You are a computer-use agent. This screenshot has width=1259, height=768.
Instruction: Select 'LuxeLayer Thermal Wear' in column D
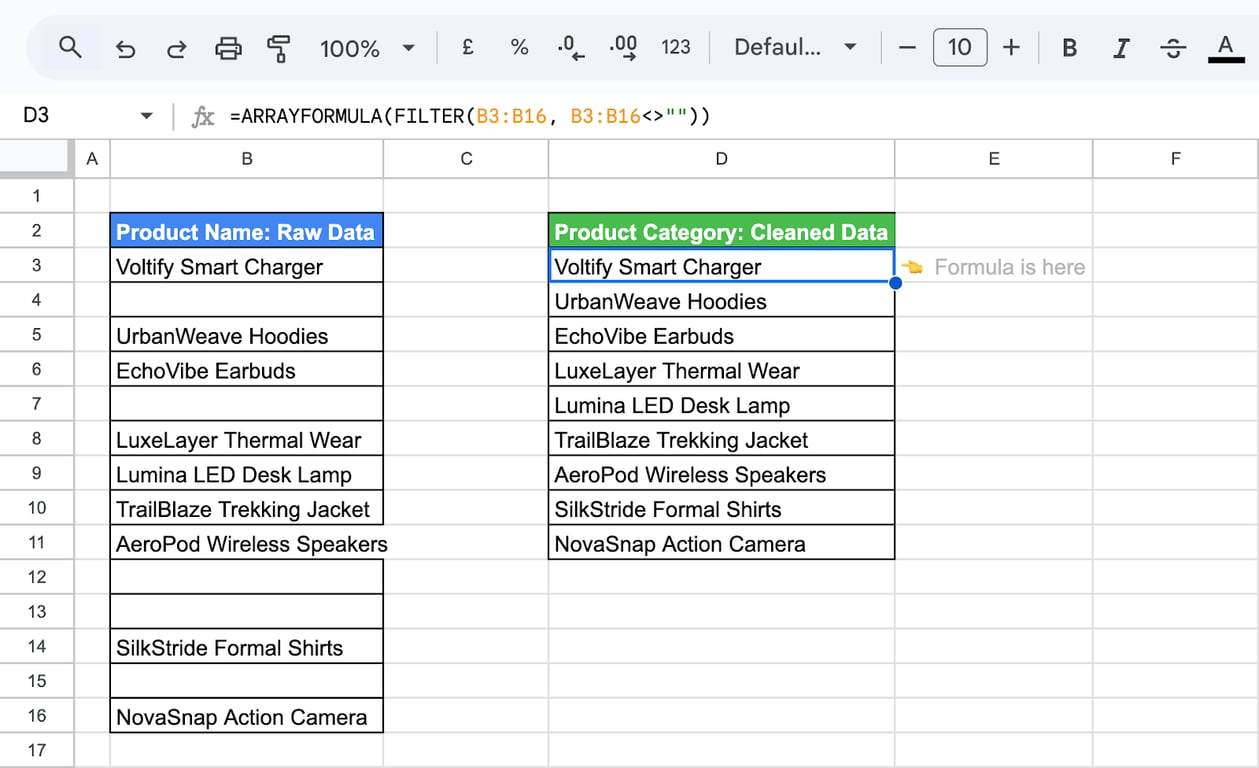click(721, 370)
